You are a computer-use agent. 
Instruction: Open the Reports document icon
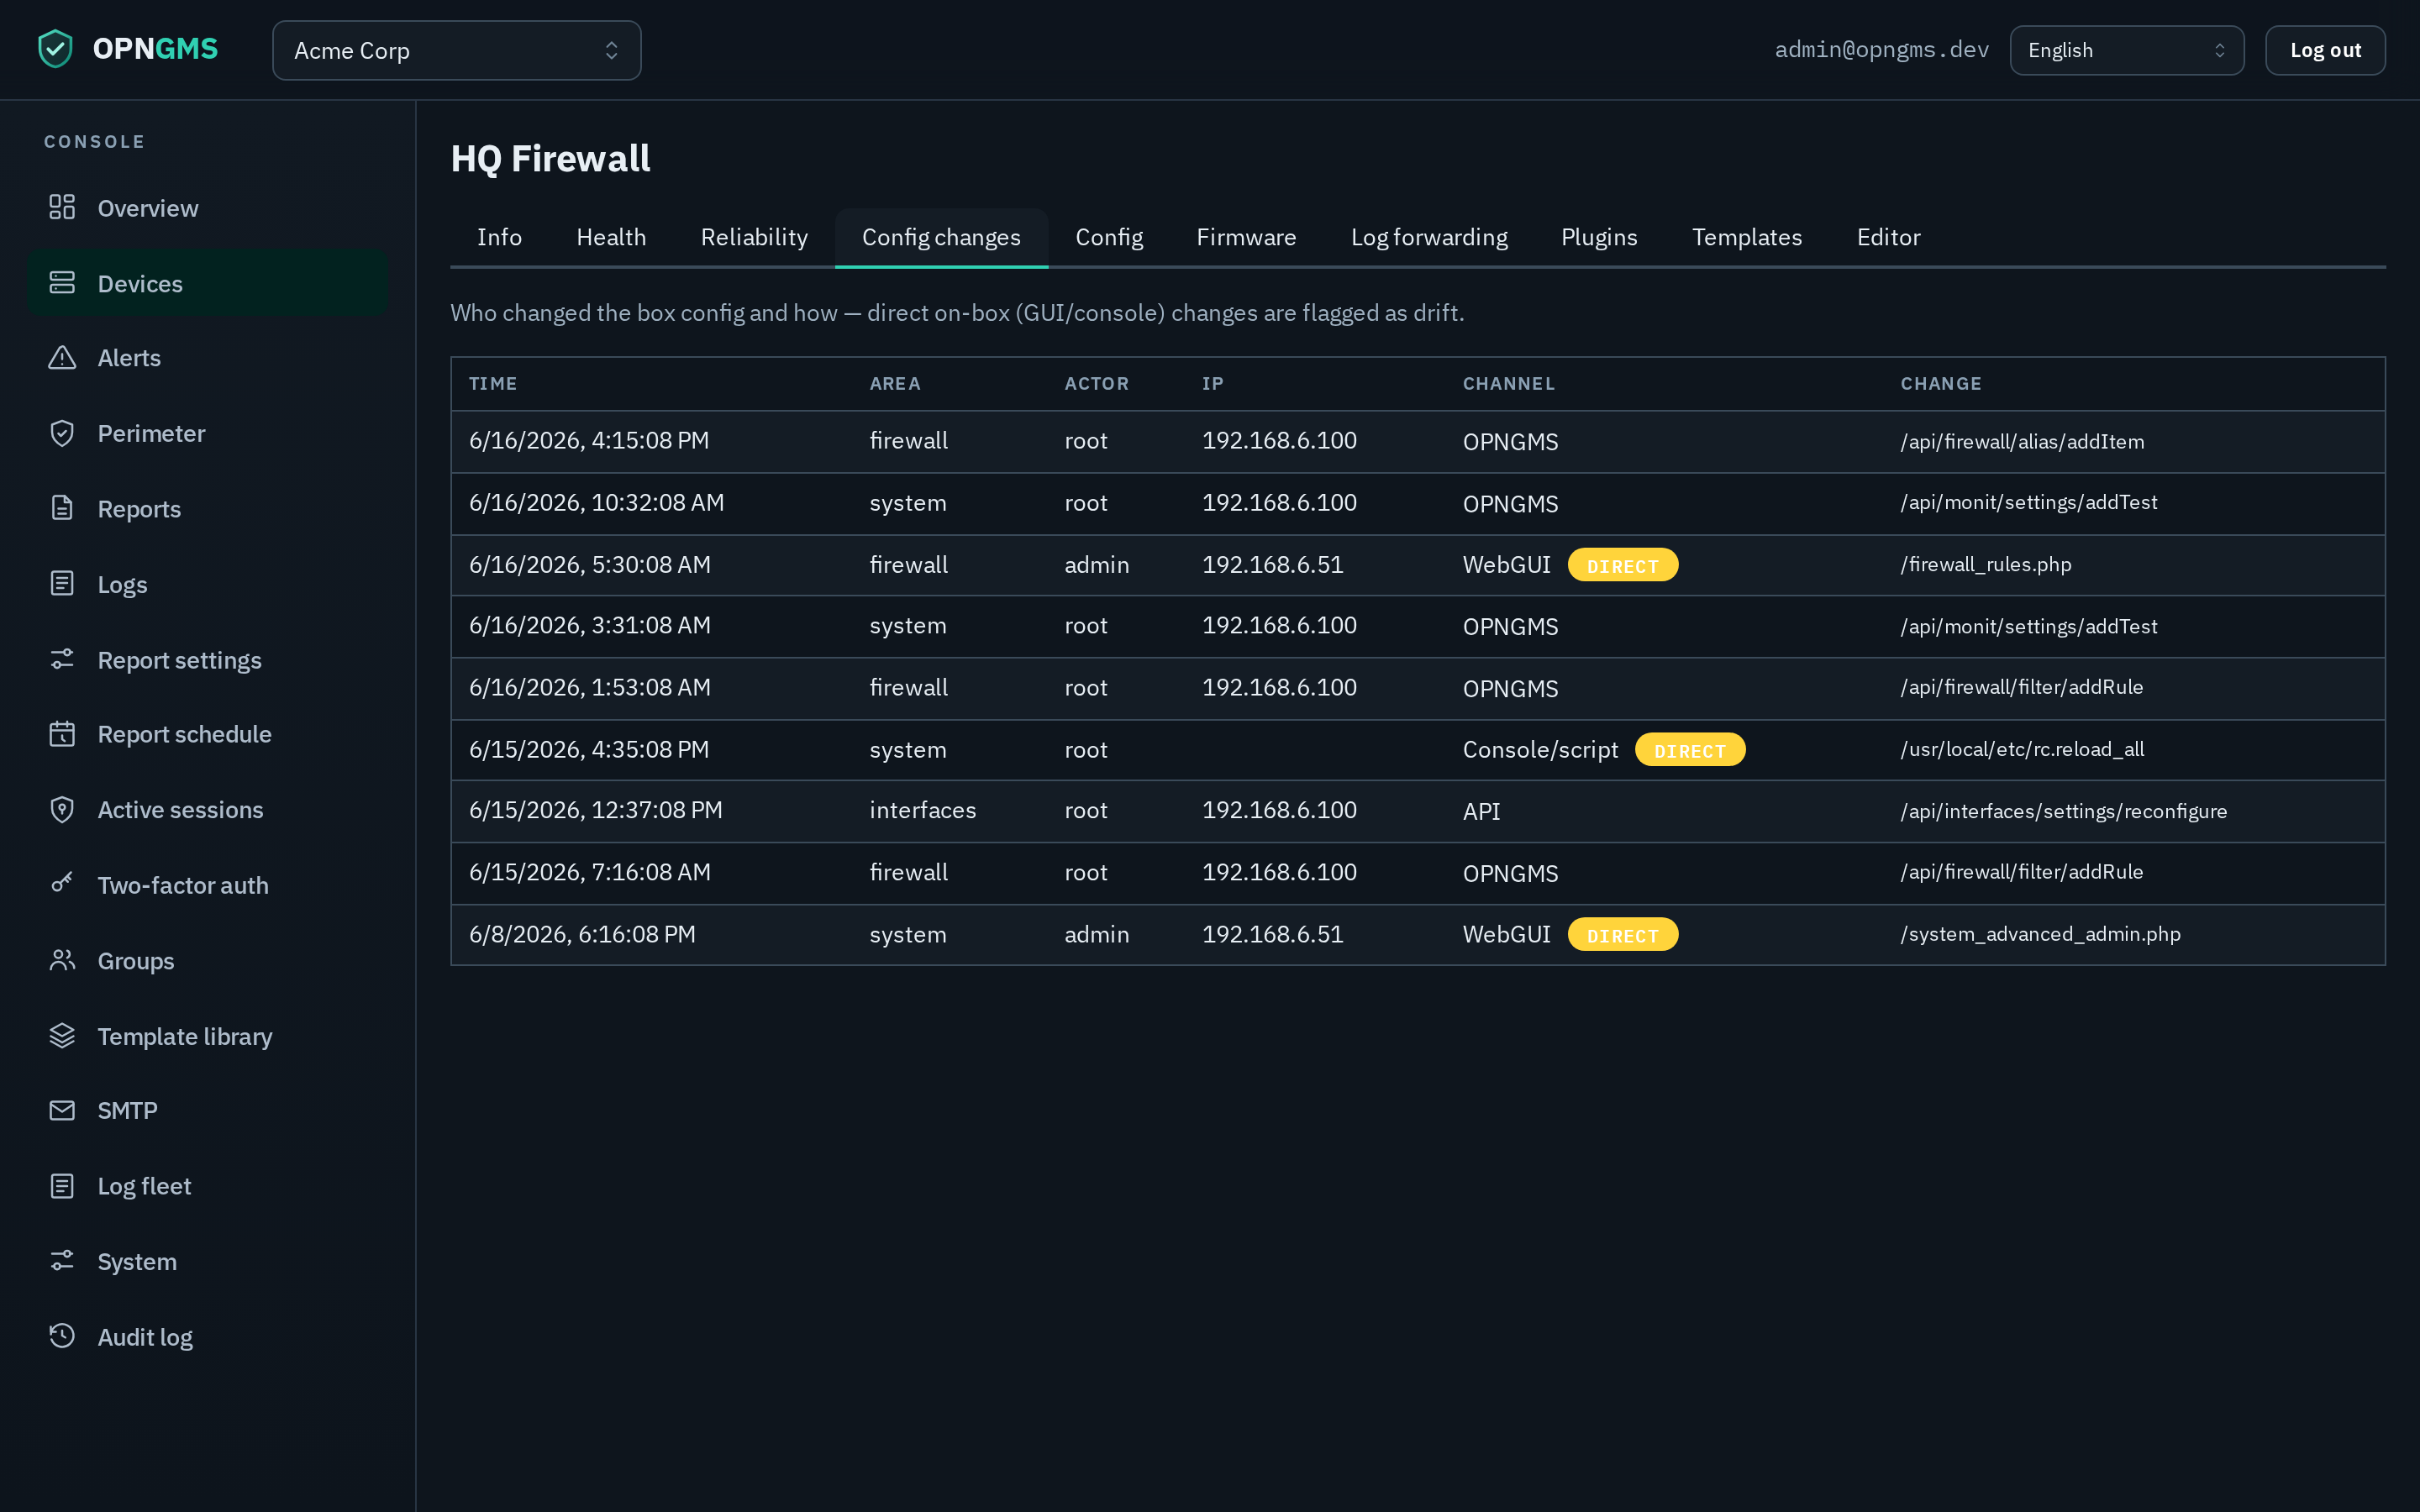click(62, 508)
